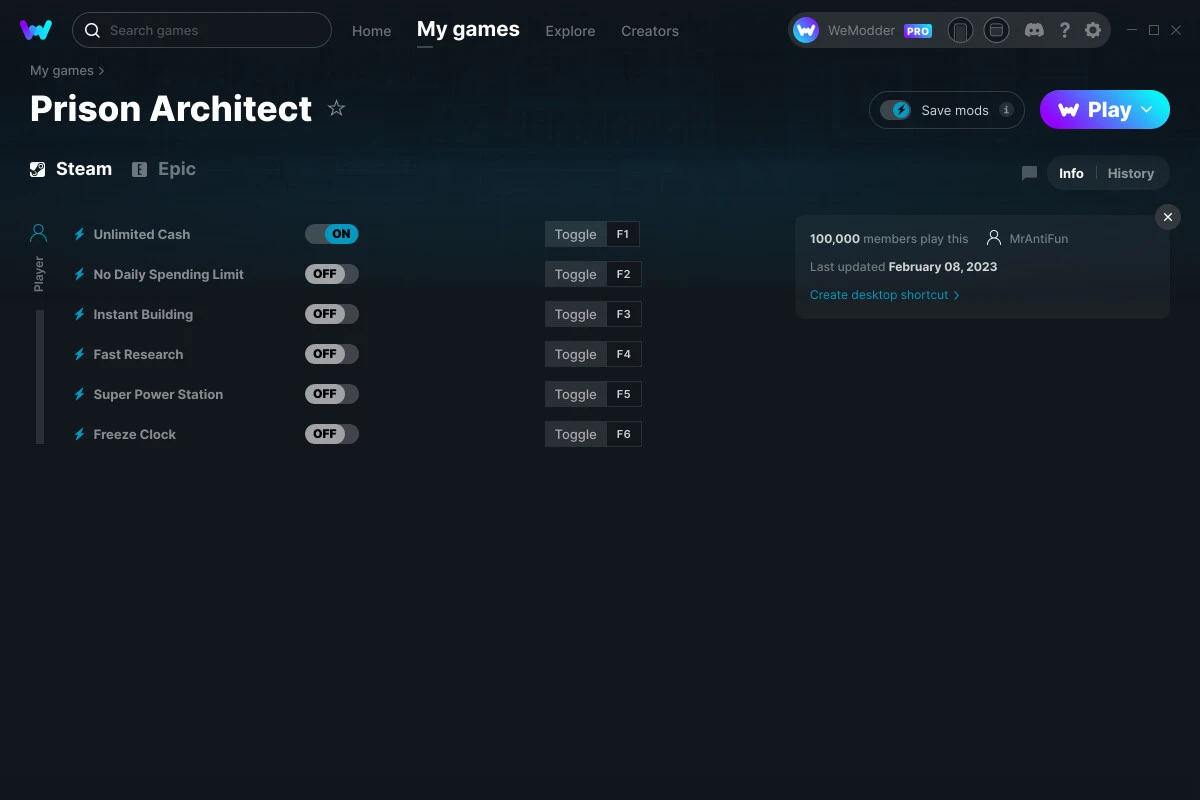Turn off Unlimited Cash toggle
This screenshot has width=1200, height=800.
pos(332,234)
